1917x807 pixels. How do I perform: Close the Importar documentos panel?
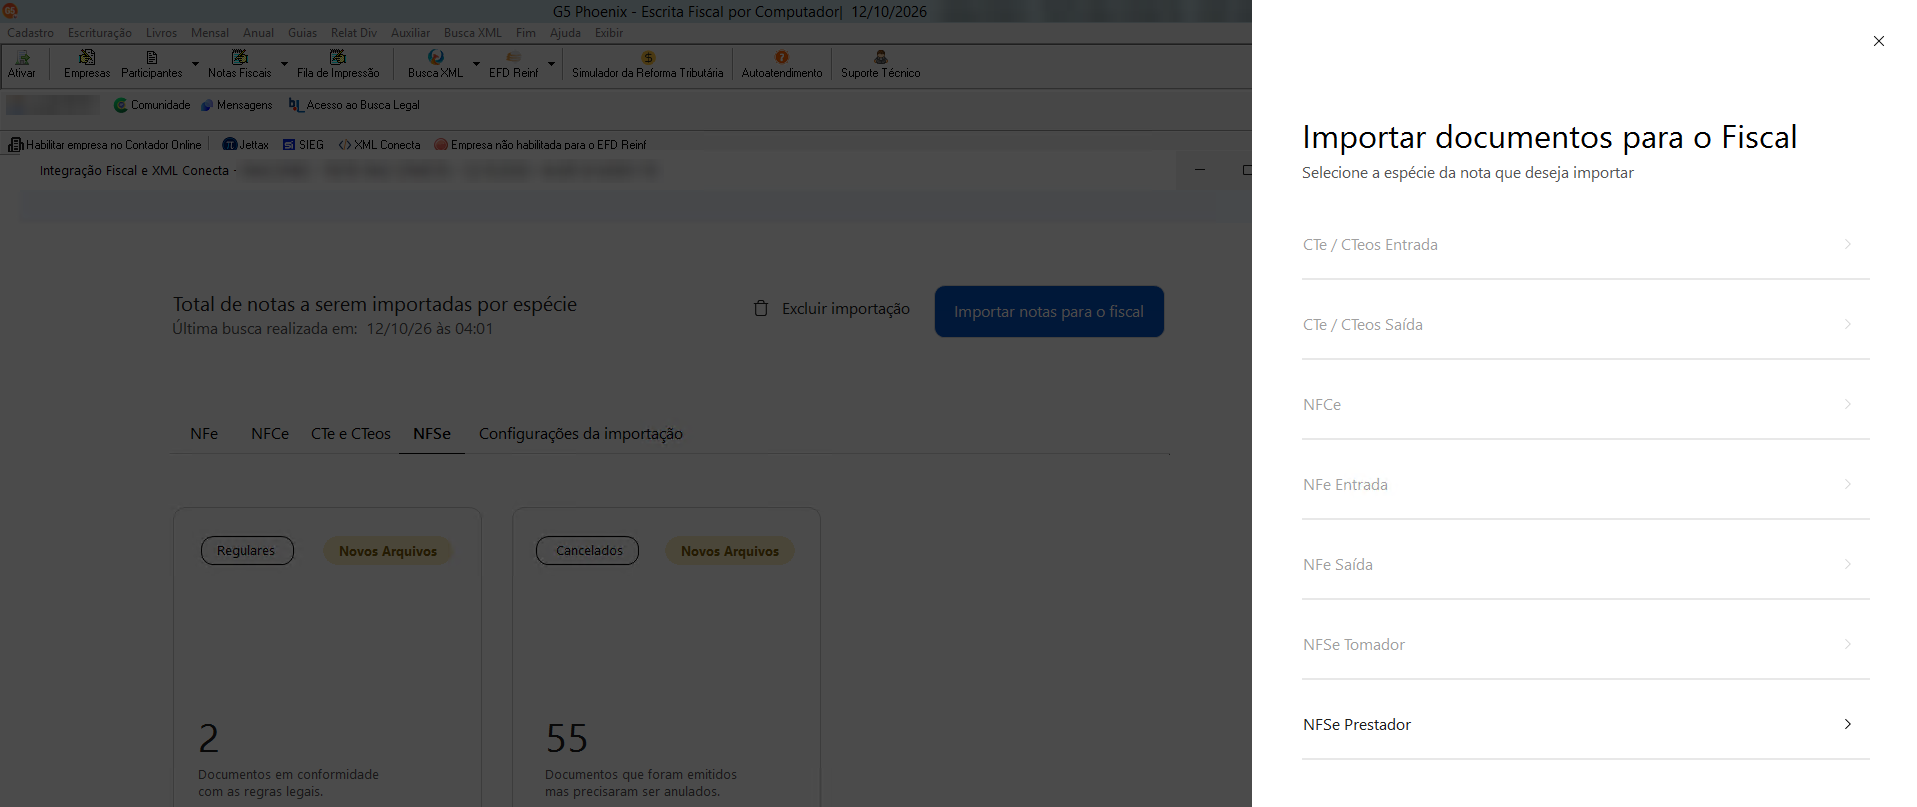click(x=1879, y=41)
